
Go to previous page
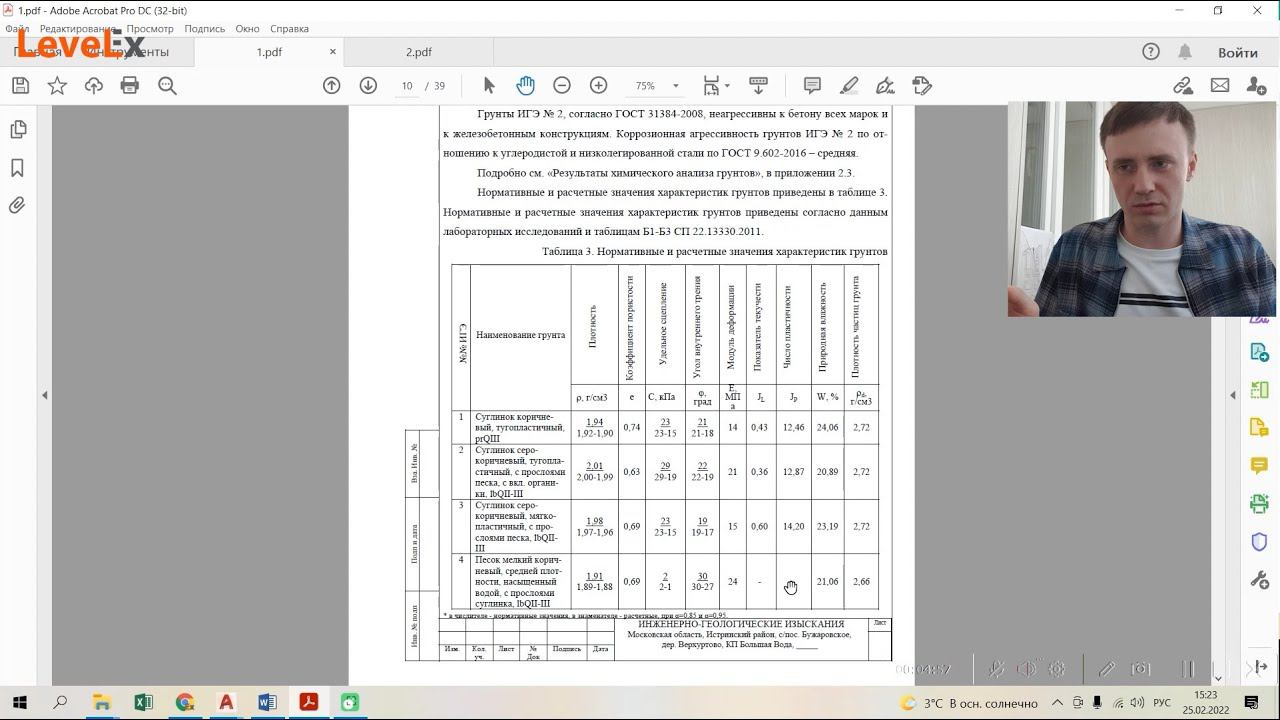tap(332, 86)
